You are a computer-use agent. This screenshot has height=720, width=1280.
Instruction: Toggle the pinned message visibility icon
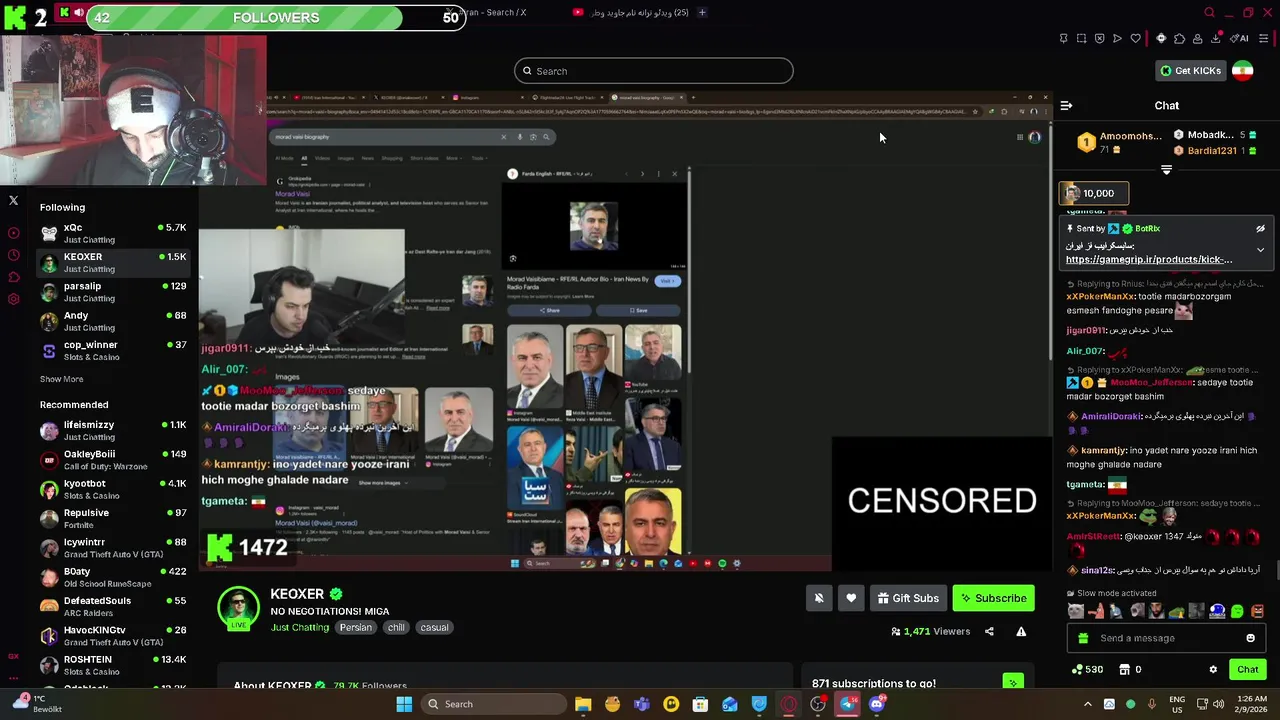(1260, 228)
